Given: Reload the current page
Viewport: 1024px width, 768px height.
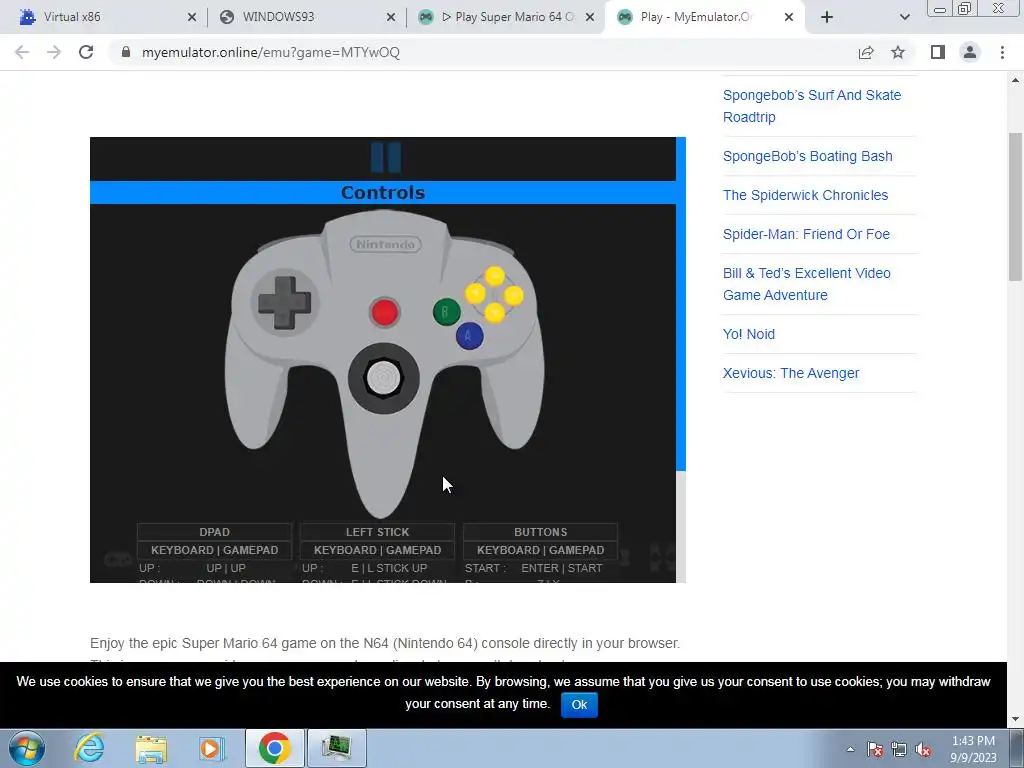Looking at the screenshot, I should point(86,52).
